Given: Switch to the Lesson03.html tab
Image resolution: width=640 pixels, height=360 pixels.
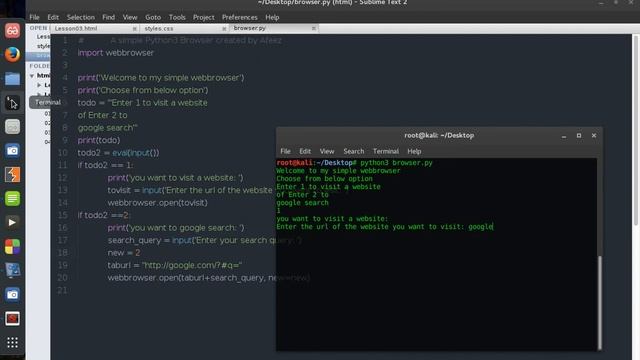Looking at the screenshot, I should pos(76,29).
